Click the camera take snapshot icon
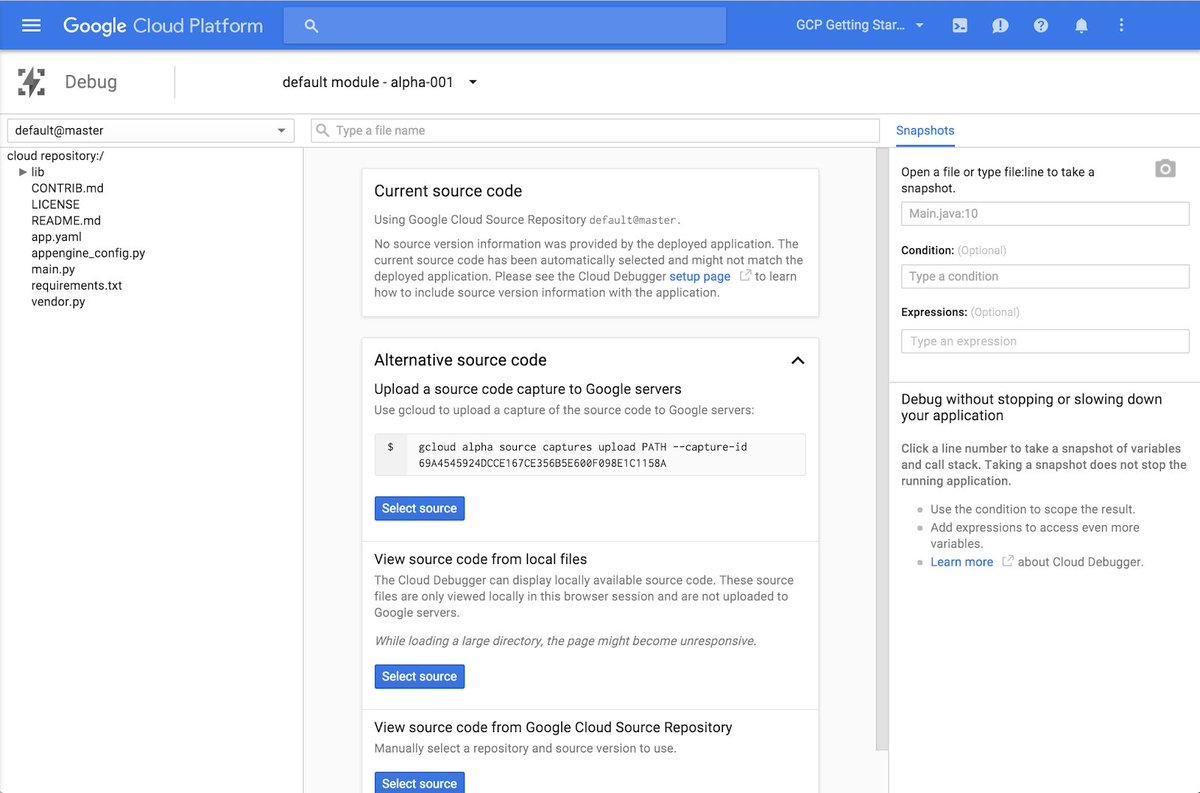1200x793 pixels. 1165,168
